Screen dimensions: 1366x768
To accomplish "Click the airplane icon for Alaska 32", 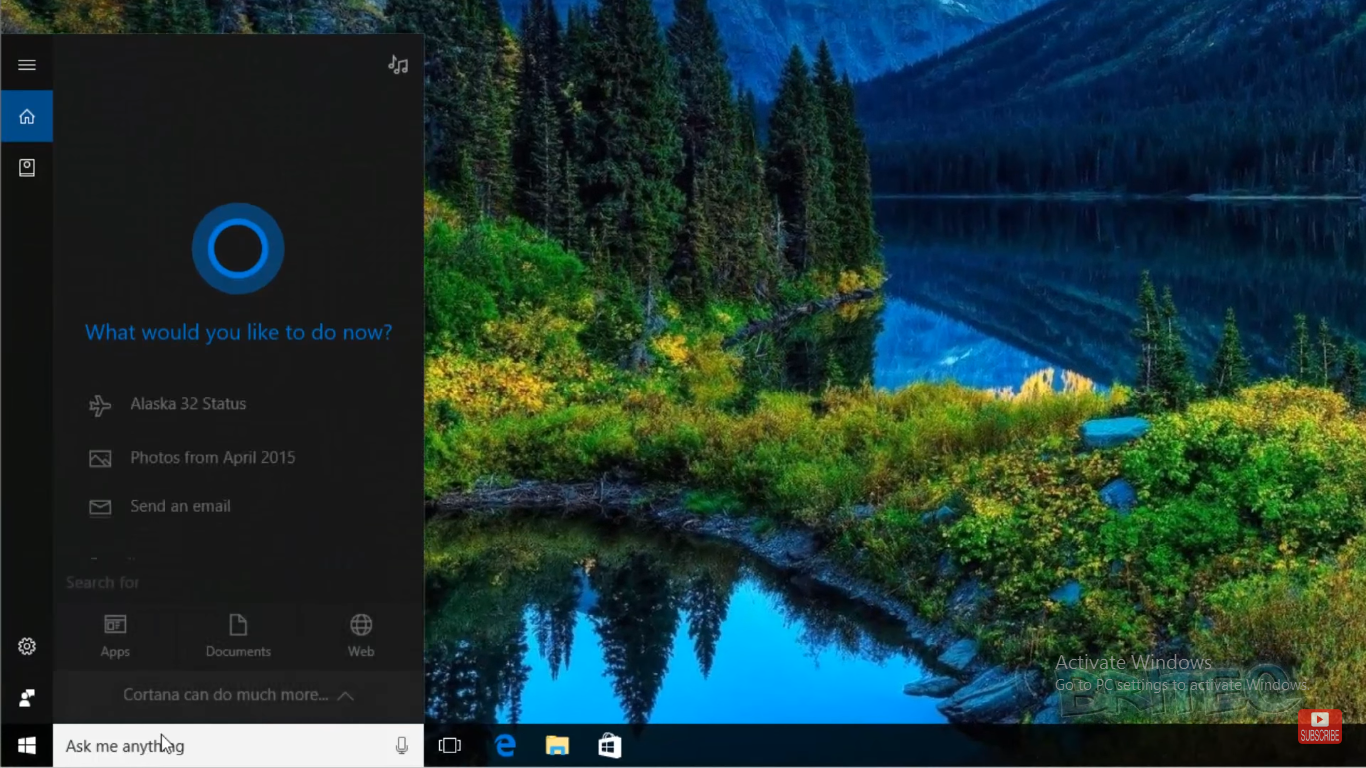I will (100, 405).
